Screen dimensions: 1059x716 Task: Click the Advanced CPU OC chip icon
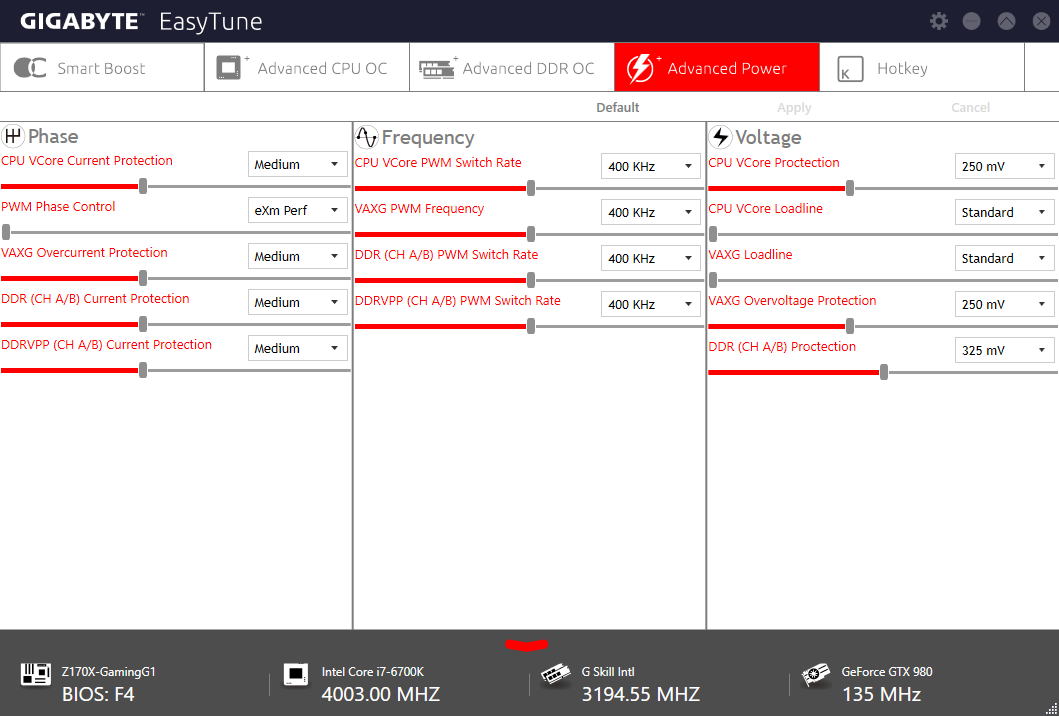230,68
